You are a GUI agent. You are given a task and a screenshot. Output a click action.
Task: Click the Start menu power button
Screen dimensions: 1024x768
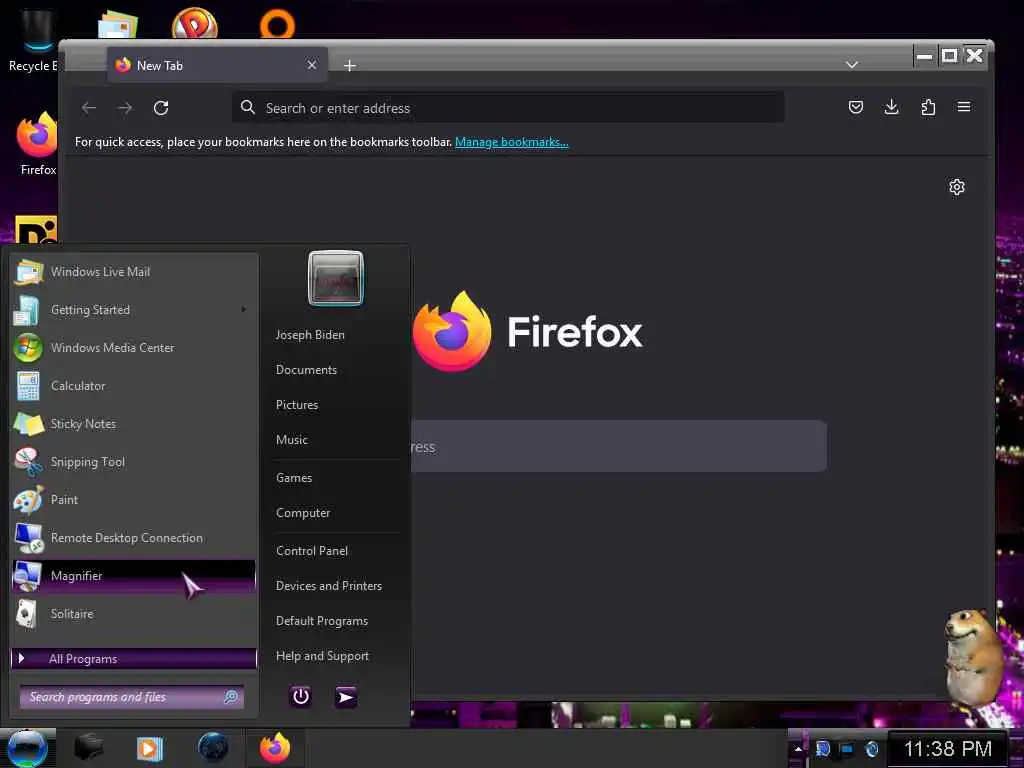(300, 697)
